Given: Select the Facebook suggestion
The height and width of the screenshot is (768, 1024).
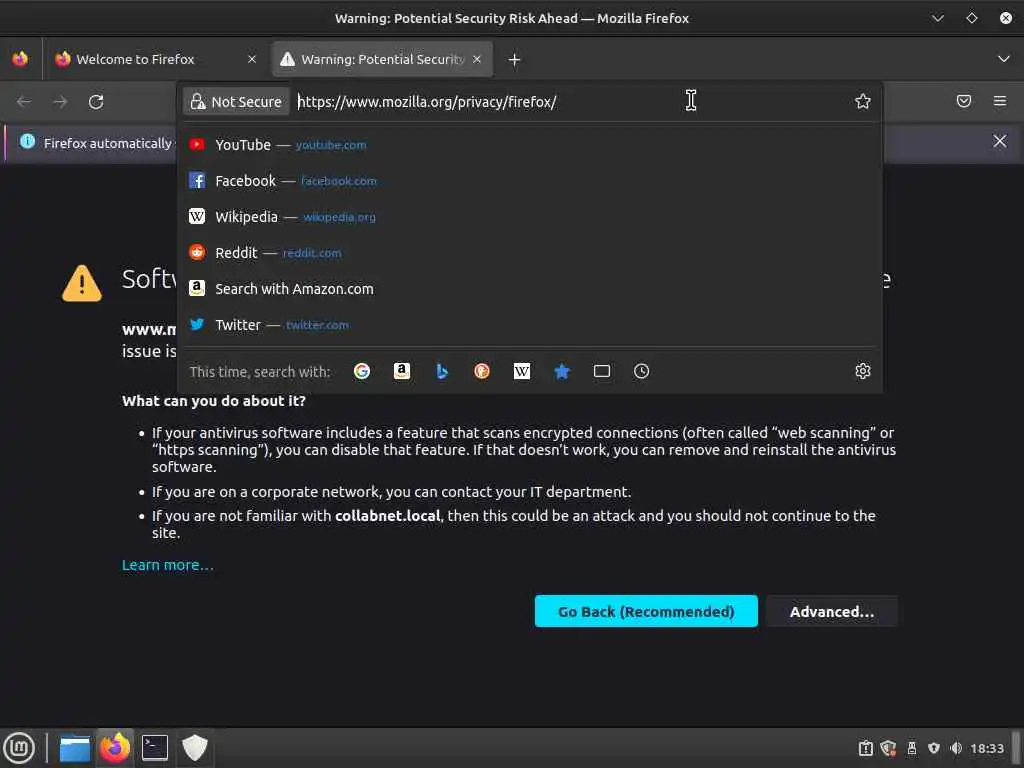Looking at the screenshot, I should coord(530,181).
